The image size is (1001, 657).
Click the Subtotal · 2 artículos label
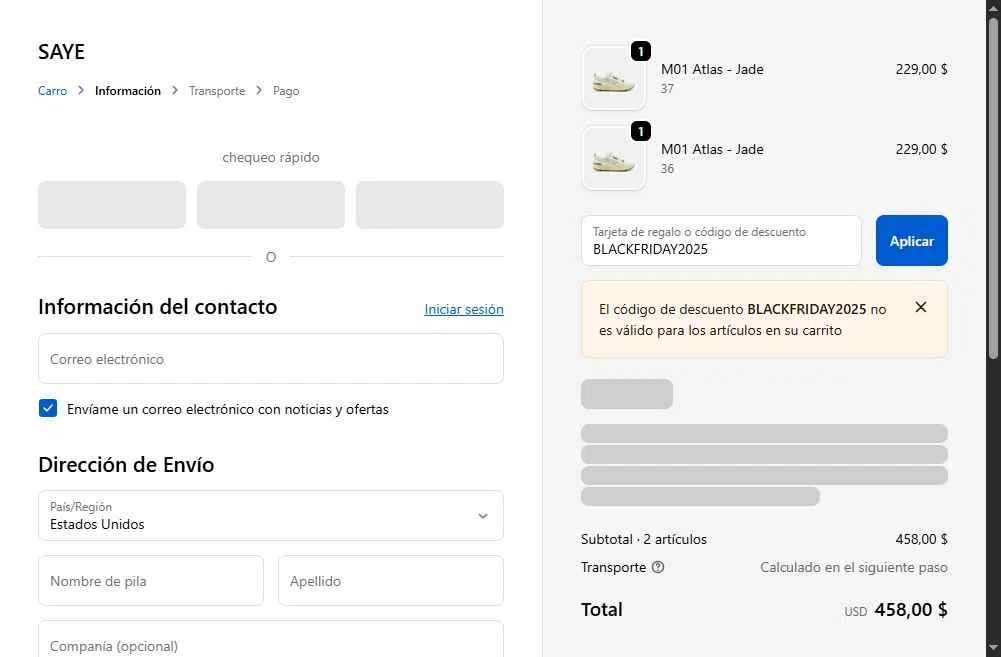[x=644, y=539]
